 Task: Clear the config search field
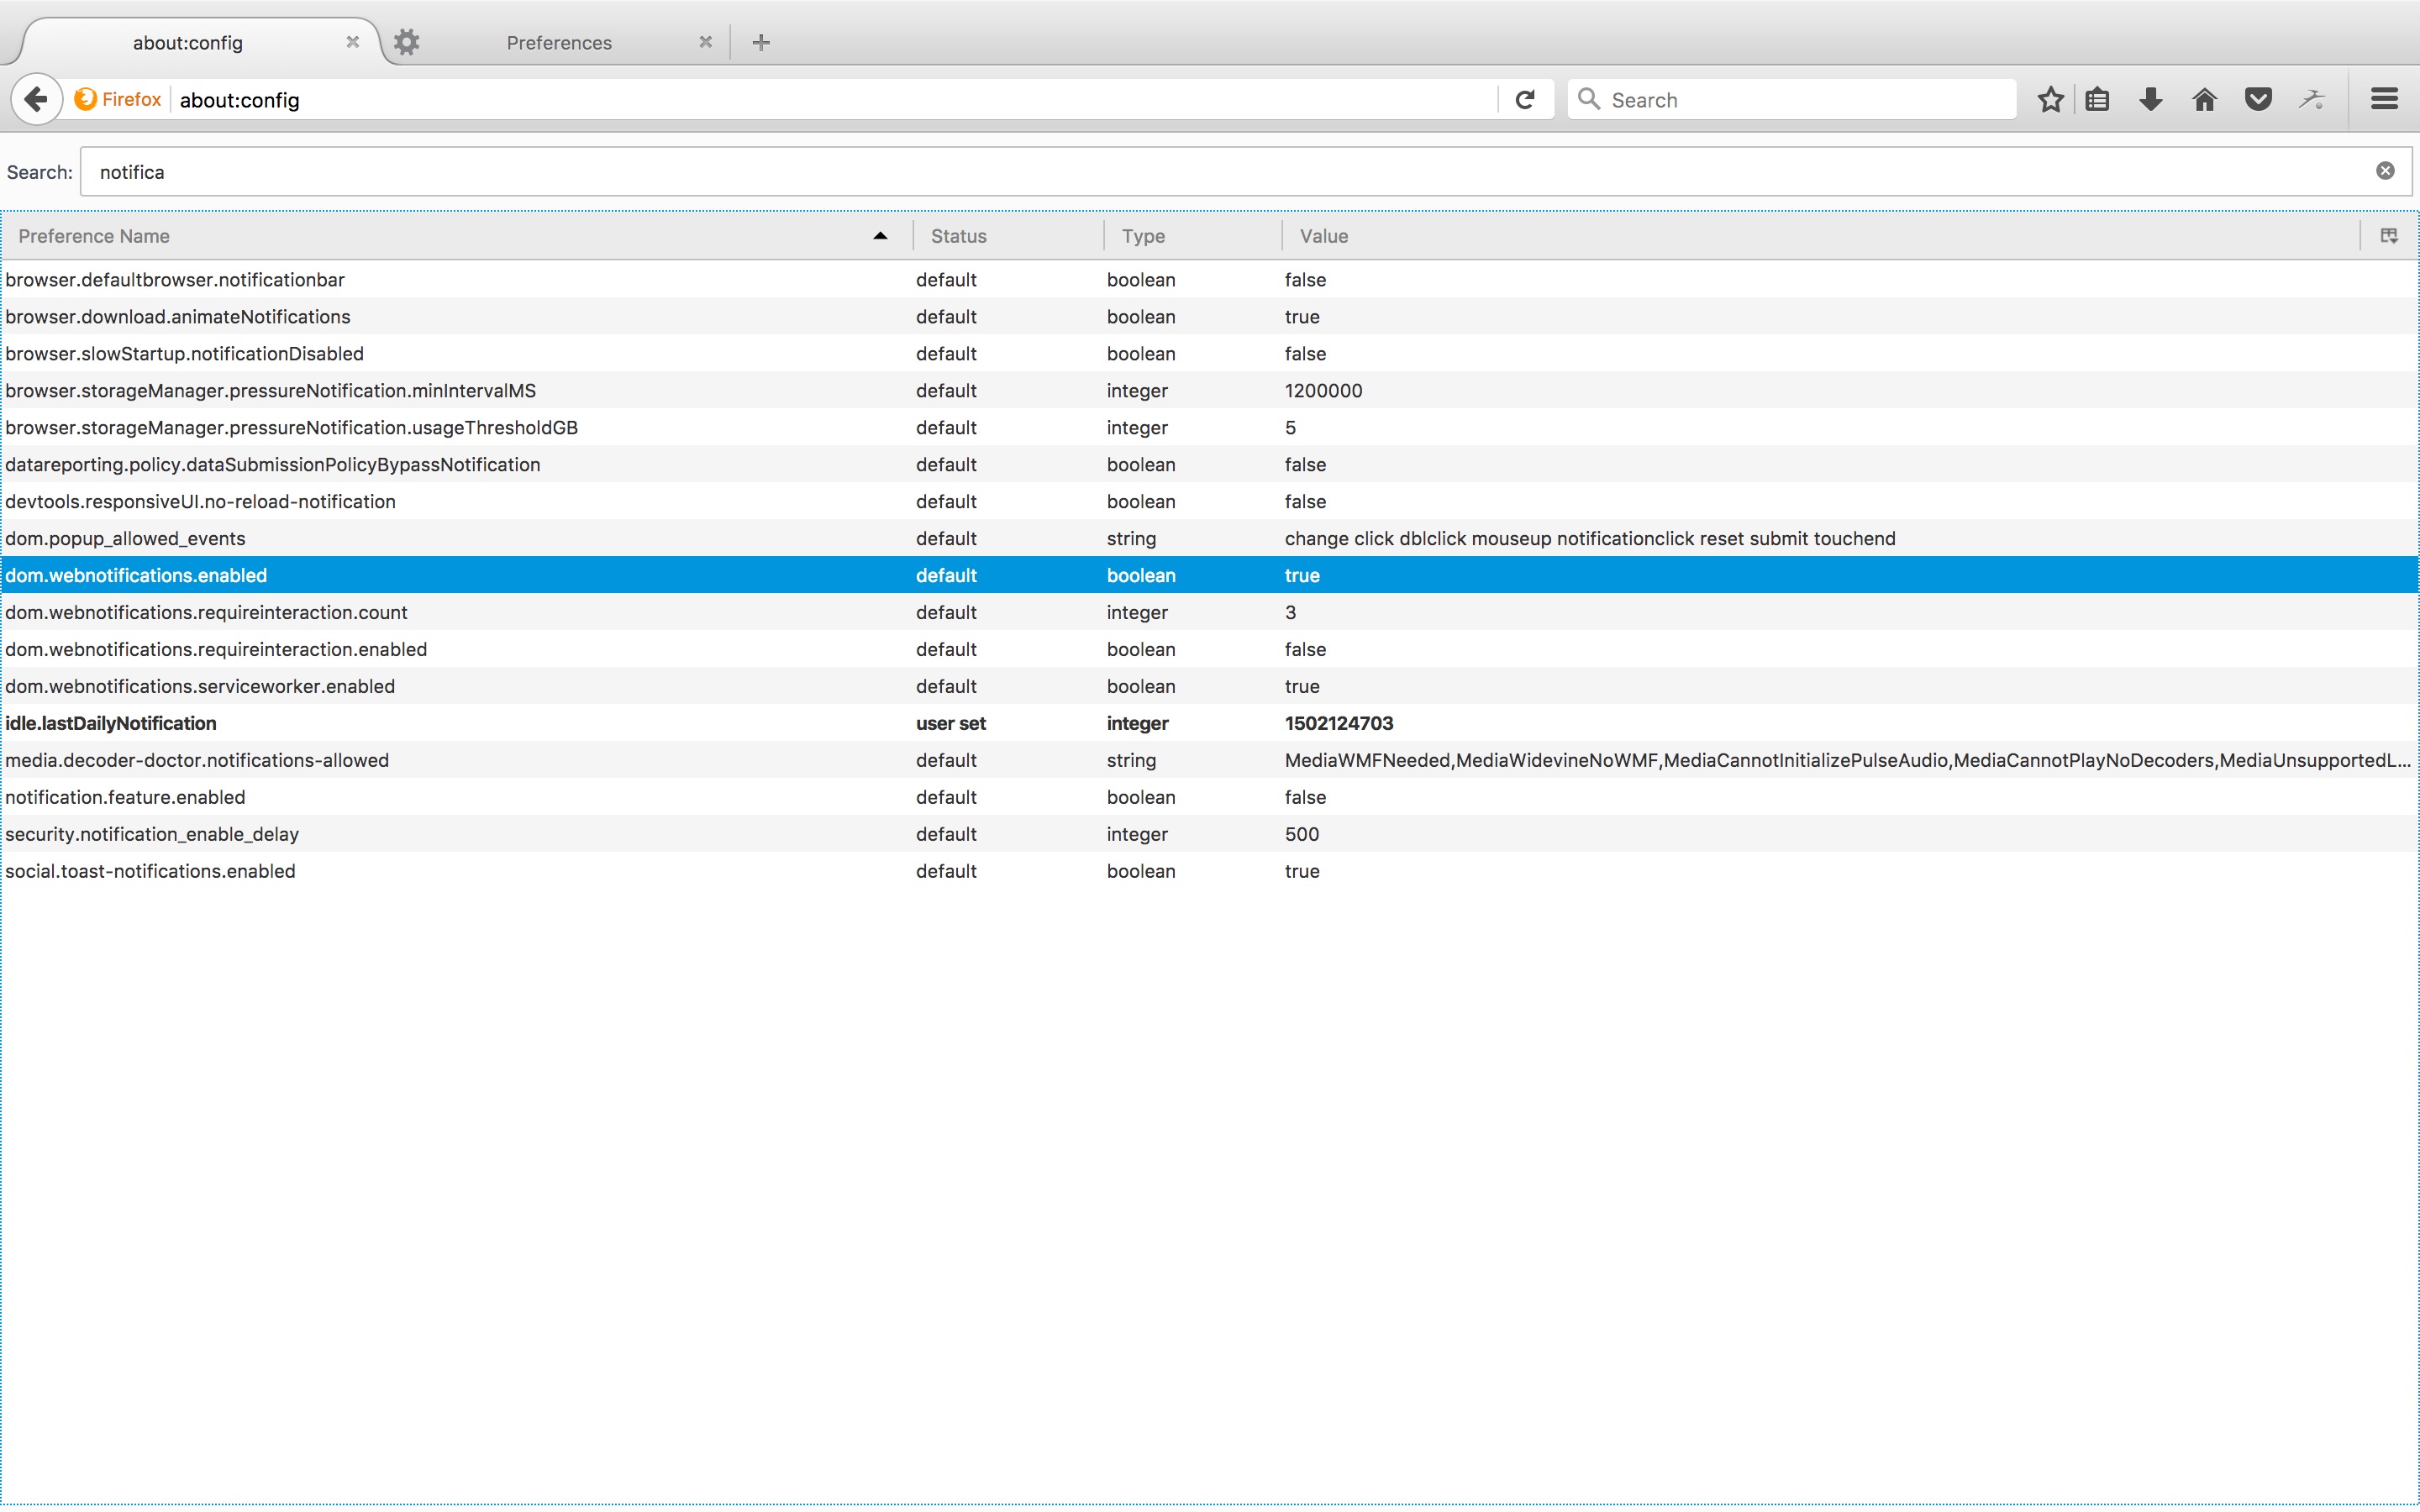tap(2385, 171)
